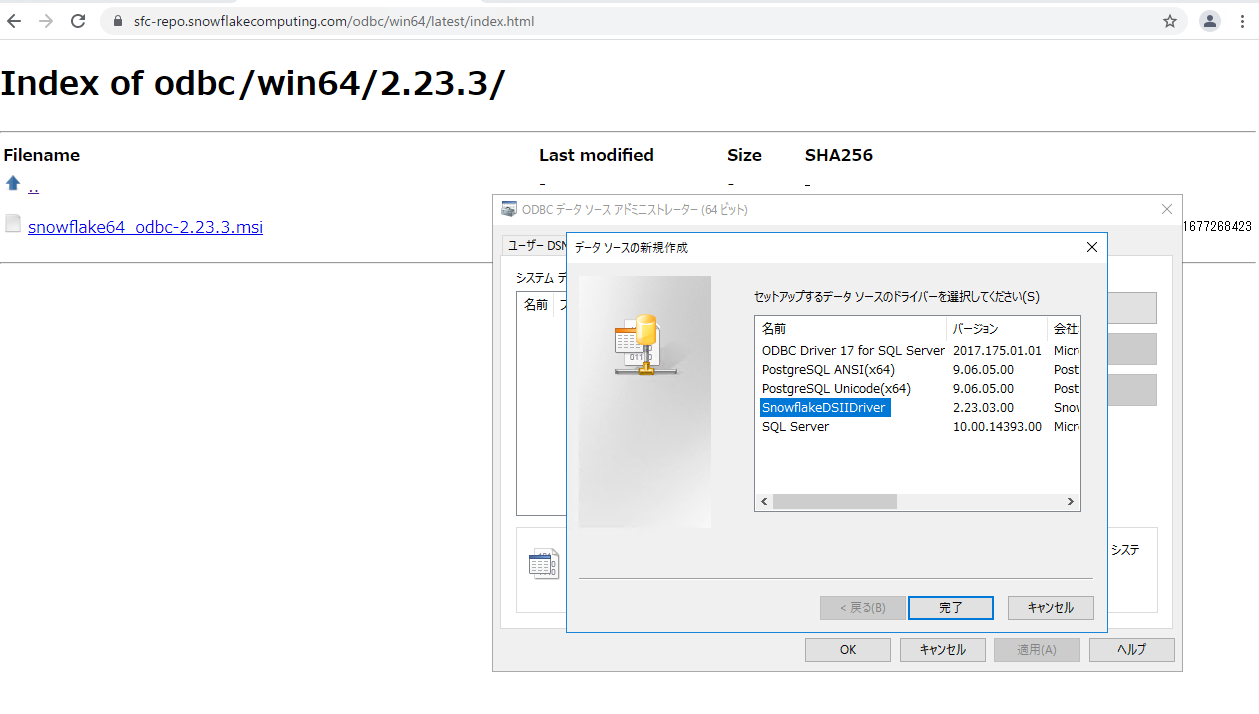The width and height of the screenshot is (1259, 714).
Task: Switch to ユーザー DSN tab
Action: 534,245
